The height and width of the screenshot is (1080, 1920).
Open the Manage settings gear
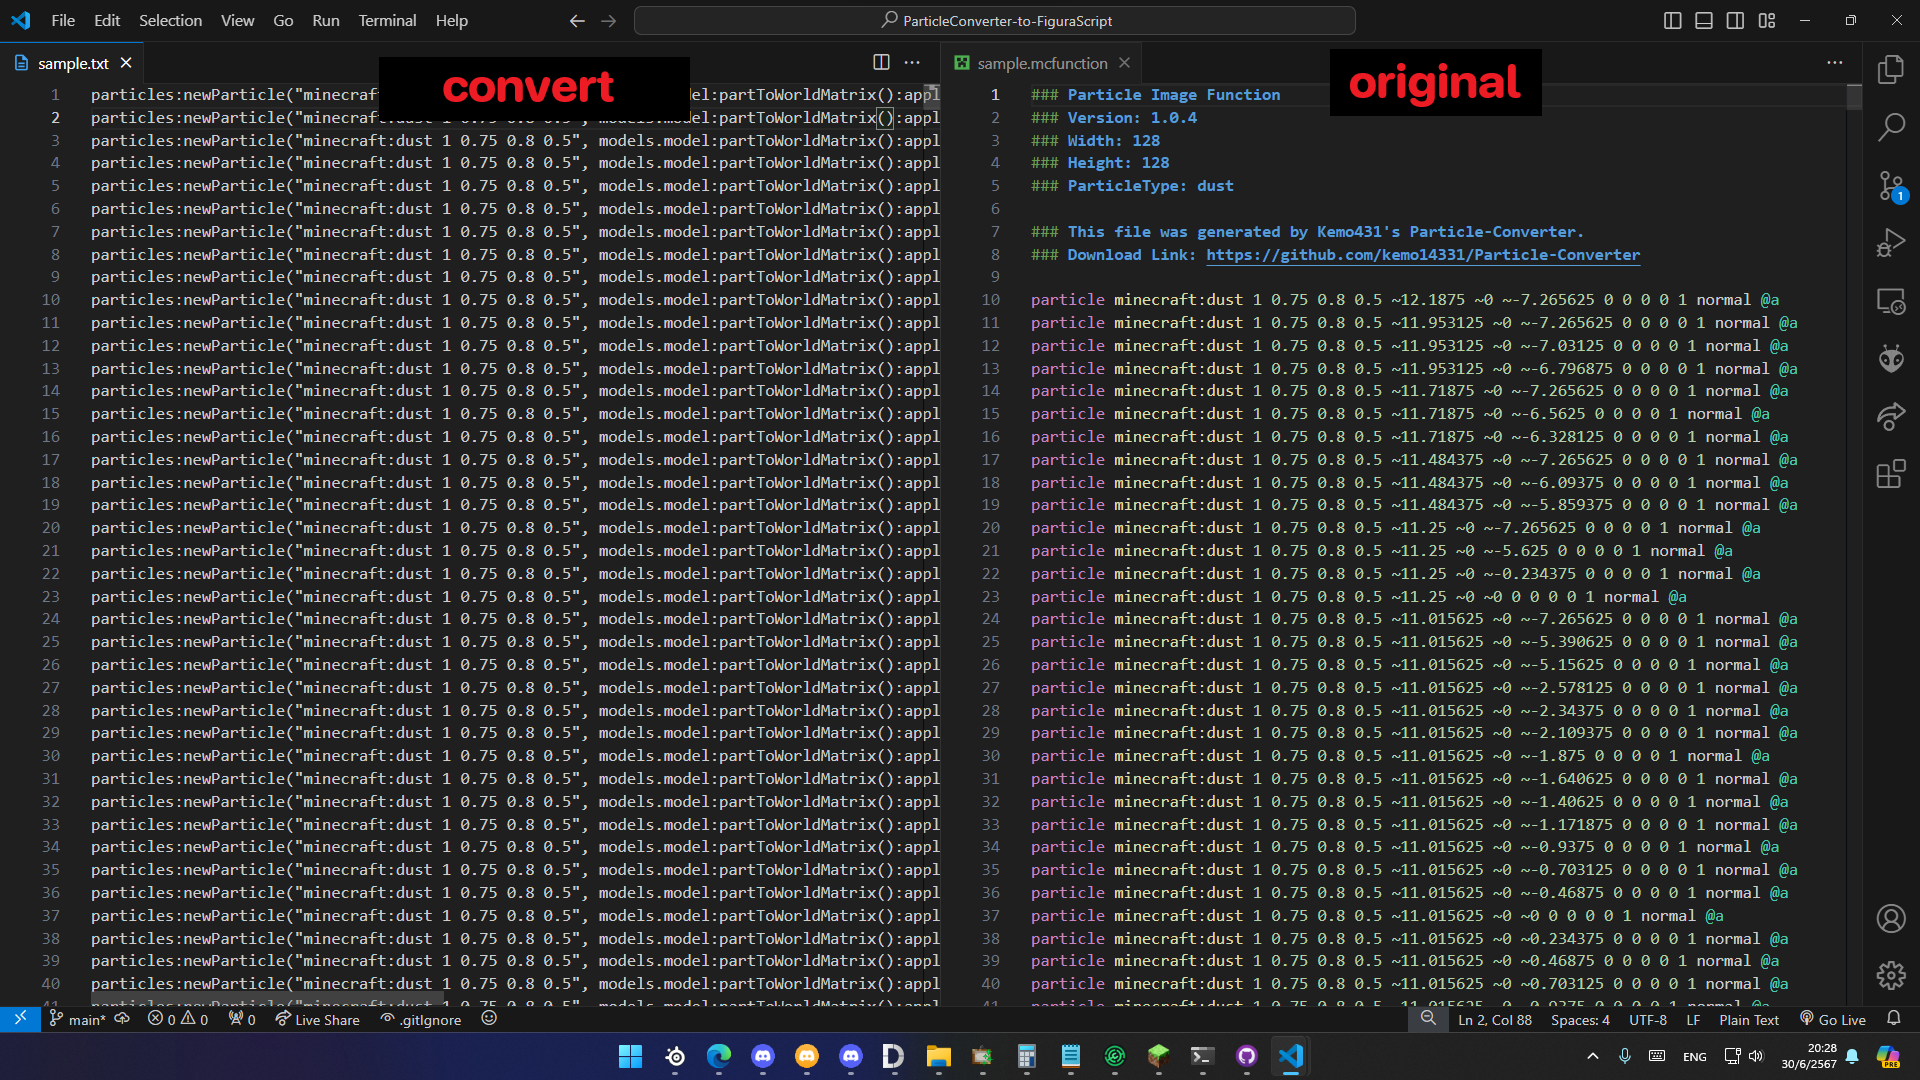[1890, 975]
